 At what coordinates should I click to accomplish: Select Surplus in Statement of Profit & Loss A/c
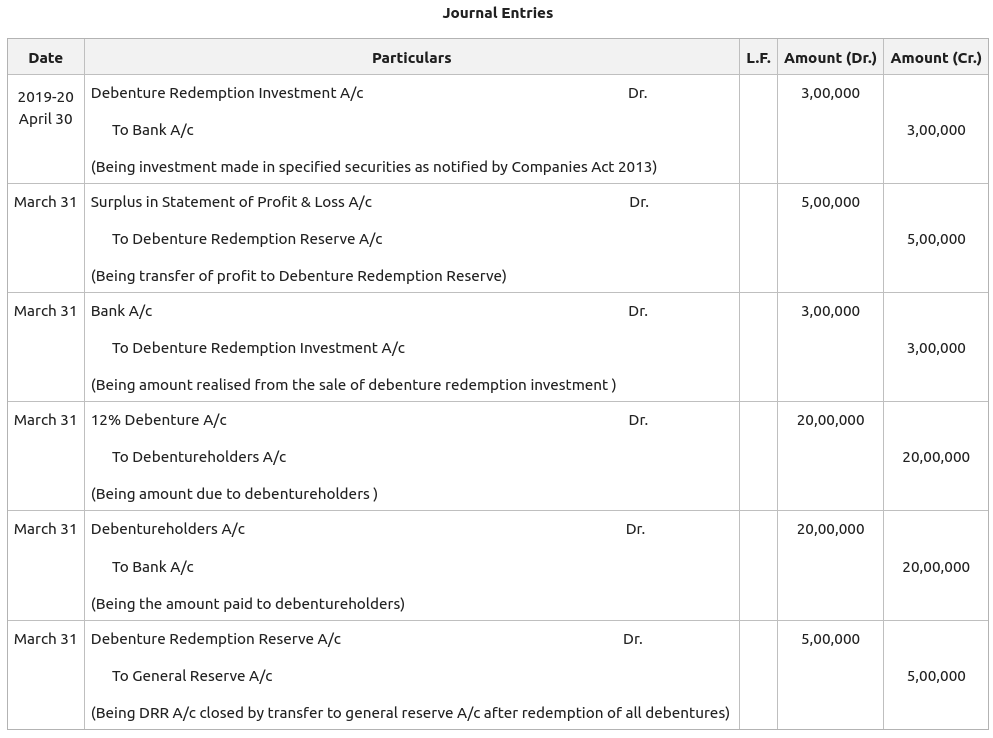tap(231, 202)
